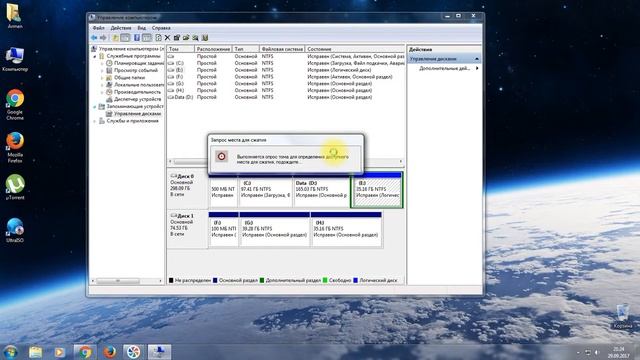Toggle the Action pane toolbar icon
Screen dimensions: 640x360
[147, 38]
